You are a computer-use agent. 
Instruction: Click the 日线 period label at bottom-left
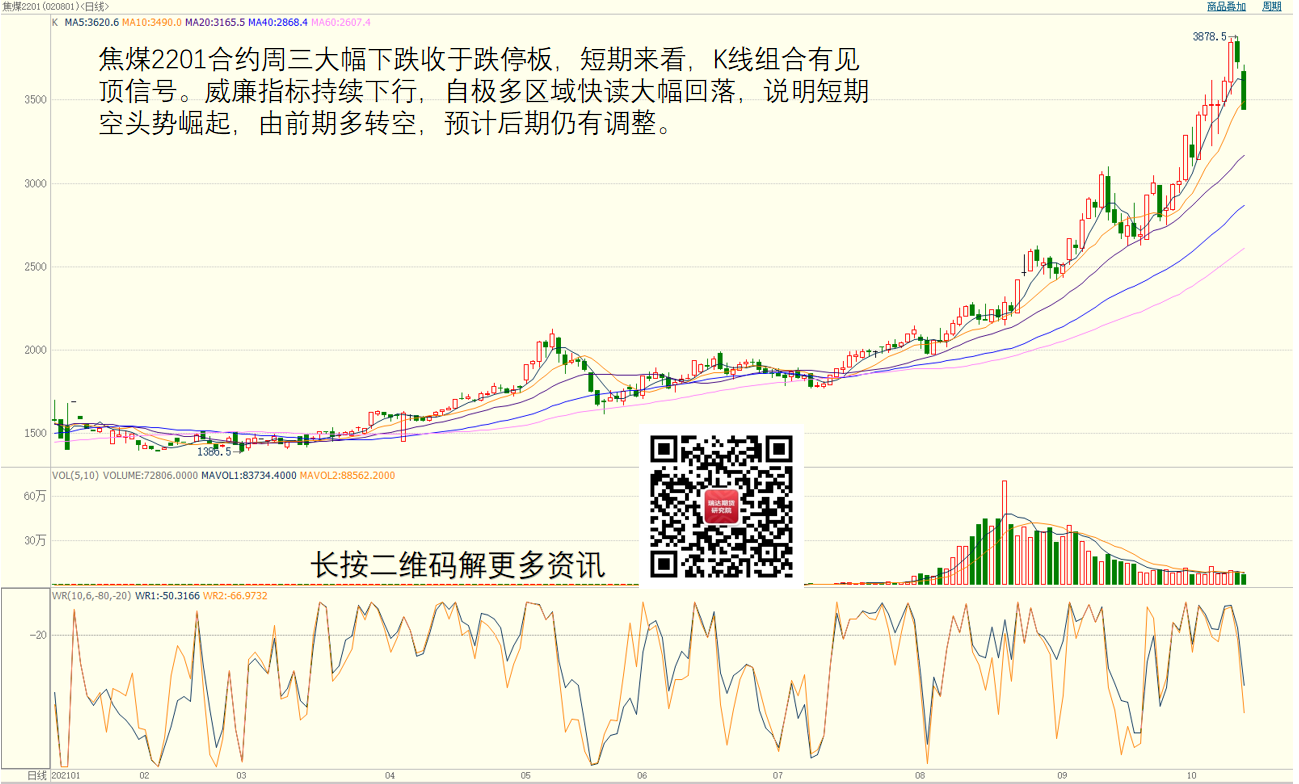click(x=37, y=776)
